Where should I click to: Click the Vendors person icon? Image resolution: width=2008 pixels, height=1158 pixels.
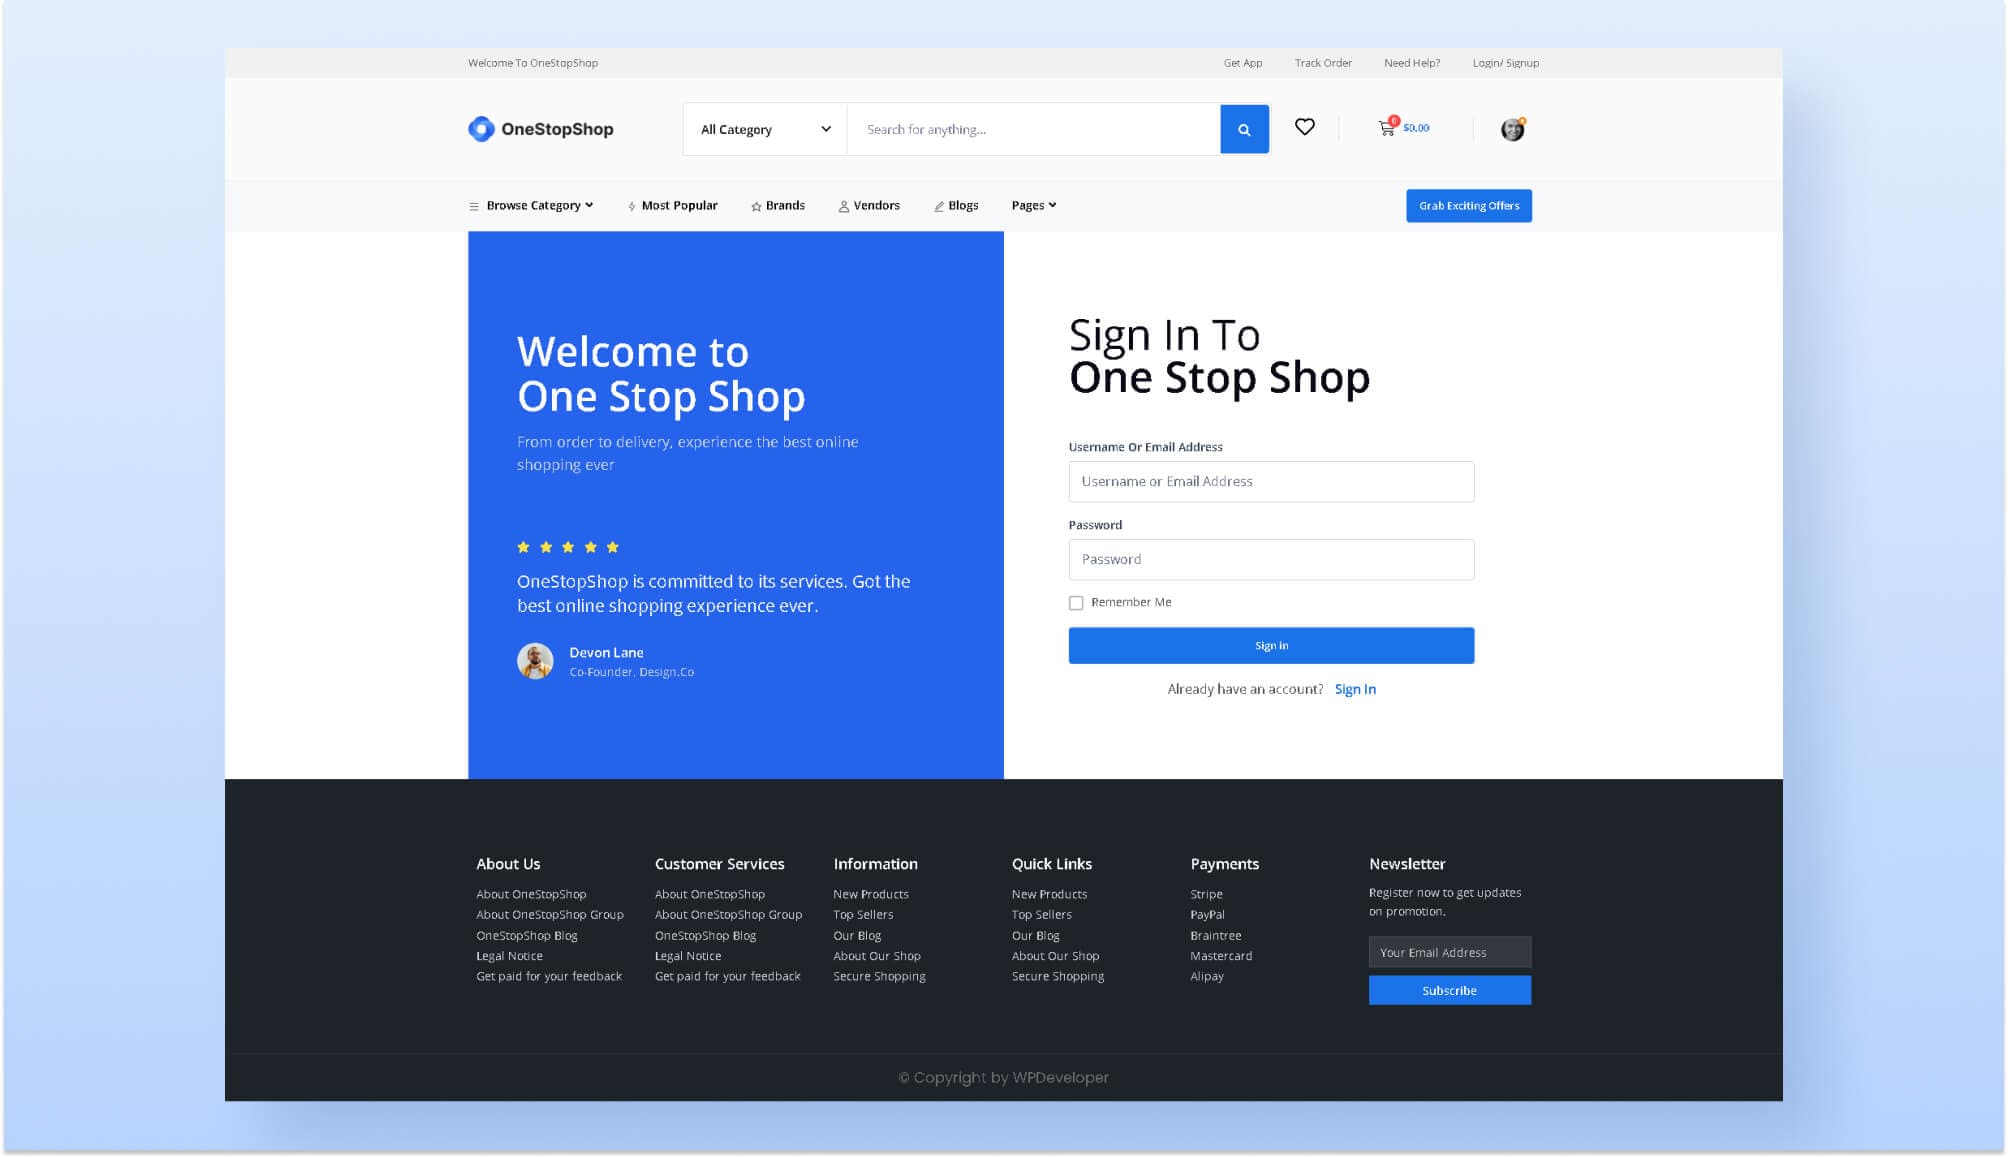(x=843, y=205)
